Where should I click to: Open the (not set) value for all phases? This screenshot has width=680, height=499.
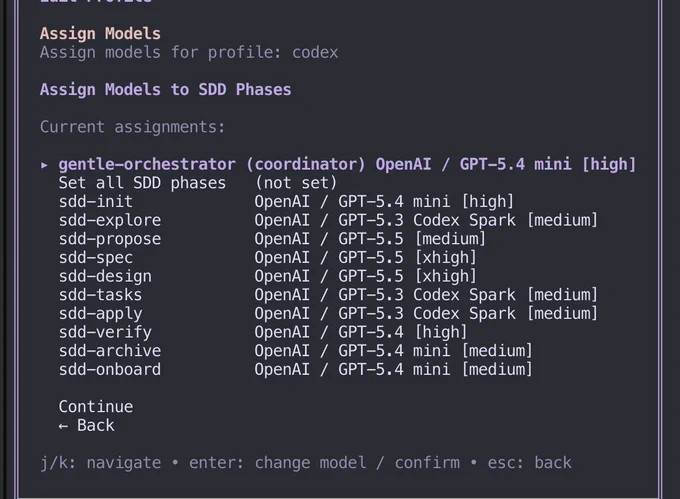coord(296,183)
